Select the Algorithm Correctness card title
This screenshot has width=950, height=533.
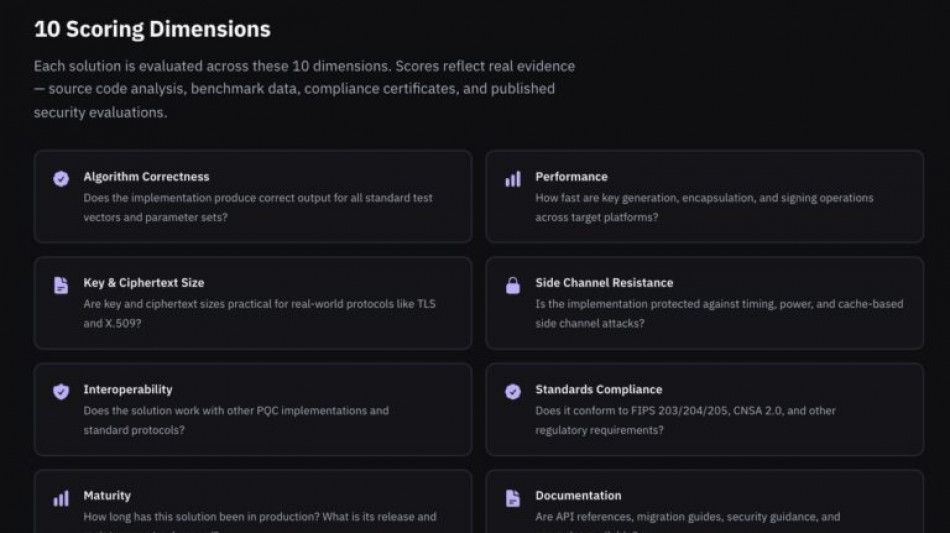[x=146, y=177]
